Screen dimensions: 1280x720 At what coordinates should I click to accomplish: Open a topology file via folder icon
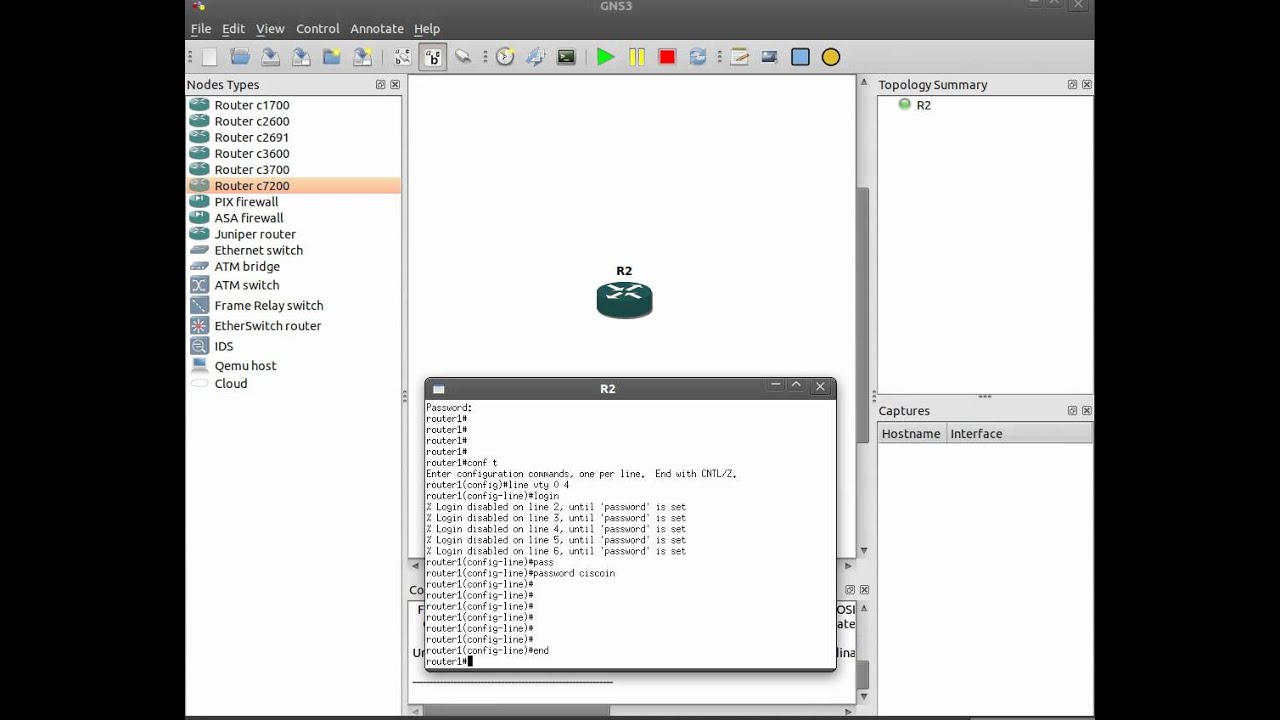240,57
